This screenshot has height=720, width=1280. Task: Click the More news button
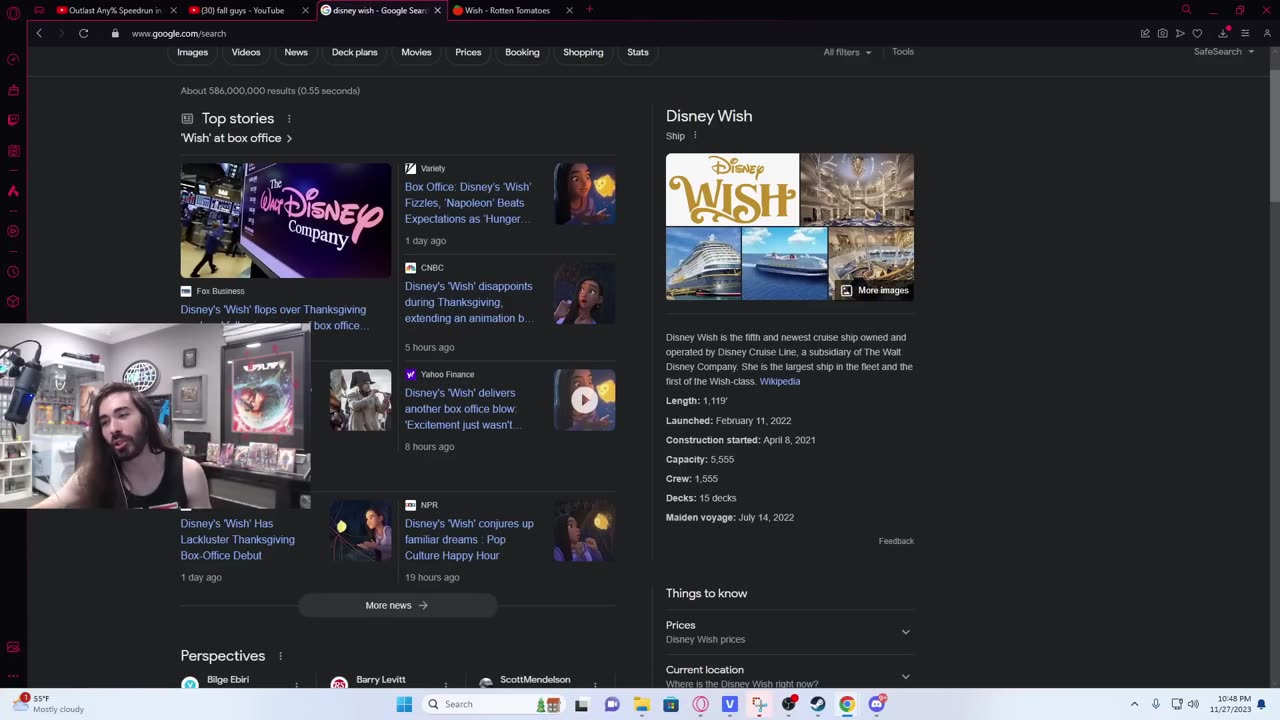click(397, 605)
